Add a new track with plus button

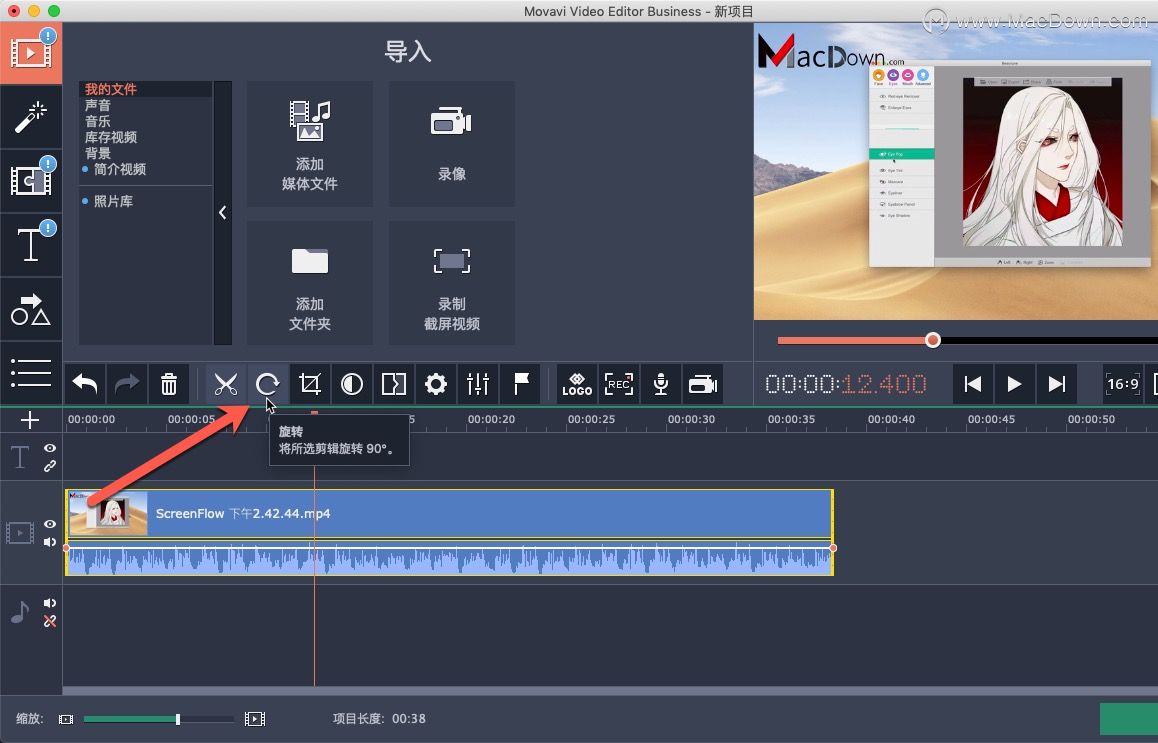pos(30,420)
